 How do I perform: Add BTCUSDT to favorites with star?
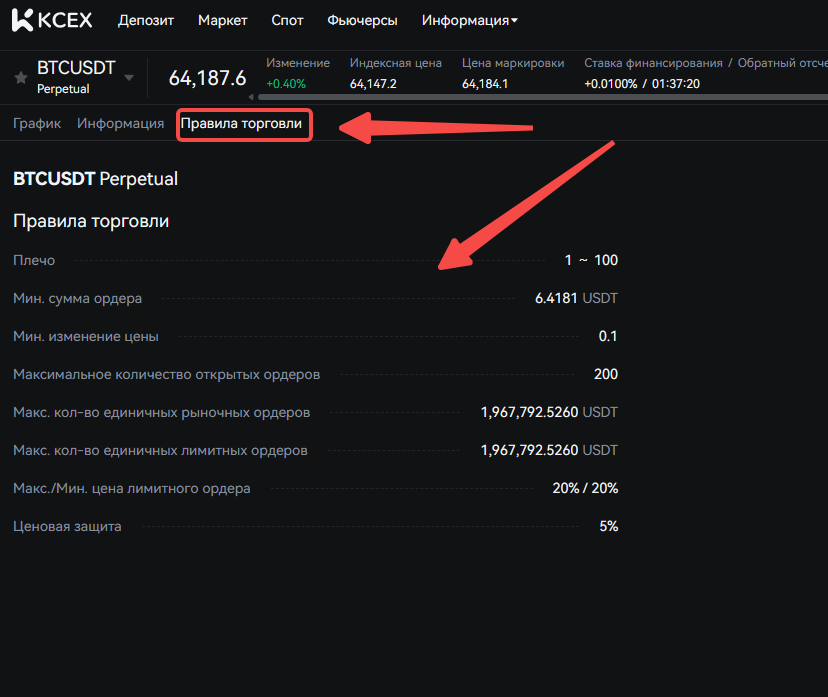click(x=21, y=78)
